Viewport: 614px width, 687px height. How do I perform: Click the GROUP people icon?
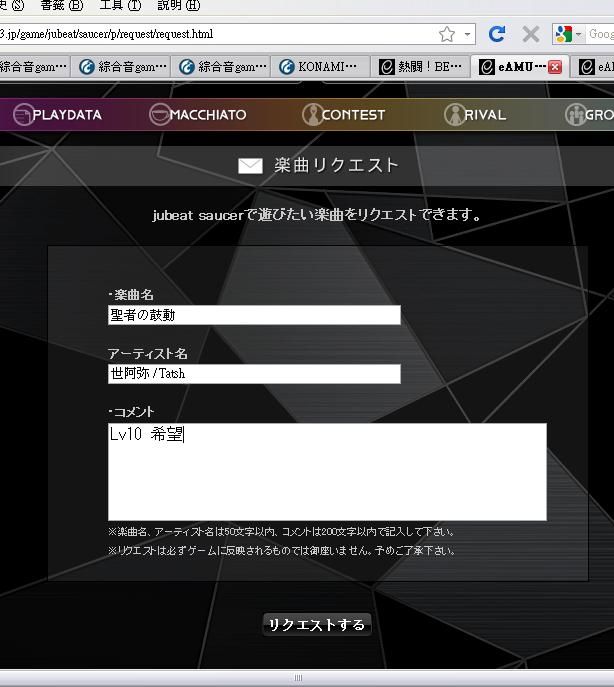[x=575, y=115]
